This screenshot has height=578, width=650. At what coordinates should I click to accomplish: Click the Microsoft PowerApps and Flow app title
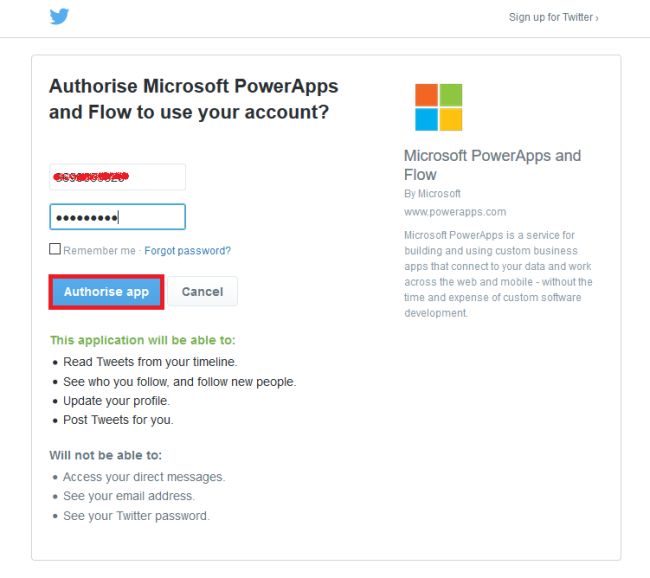click(491, 165)
